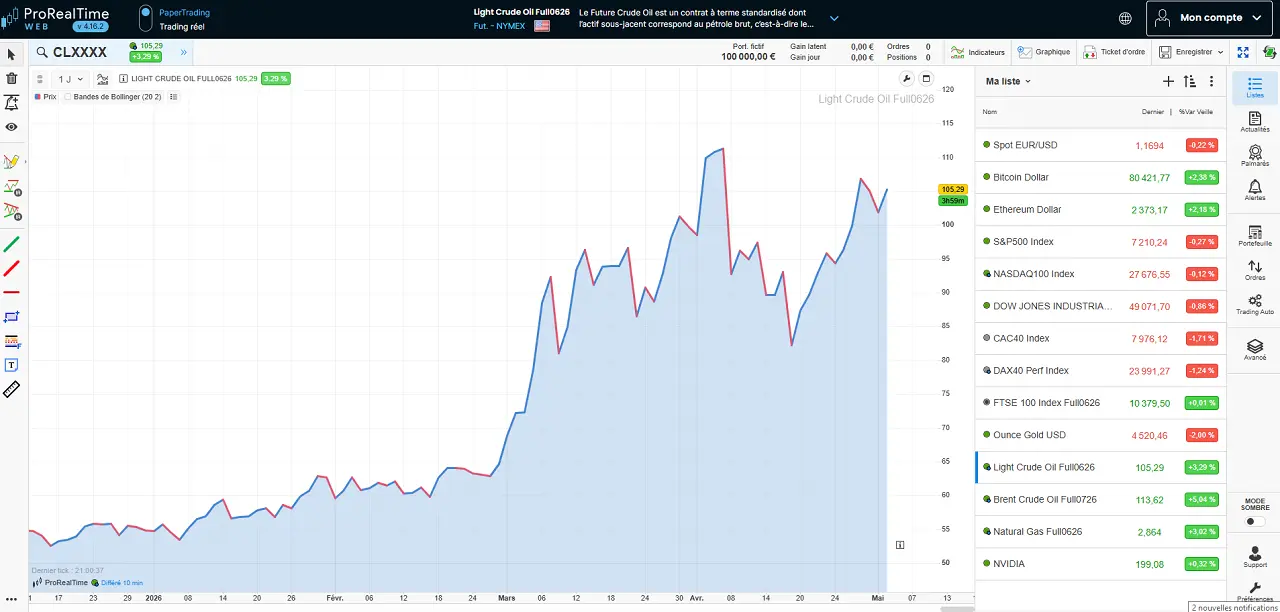Open the indicator list icon after Bollinger
1280x612 pixels.
[x=174, y=97]
